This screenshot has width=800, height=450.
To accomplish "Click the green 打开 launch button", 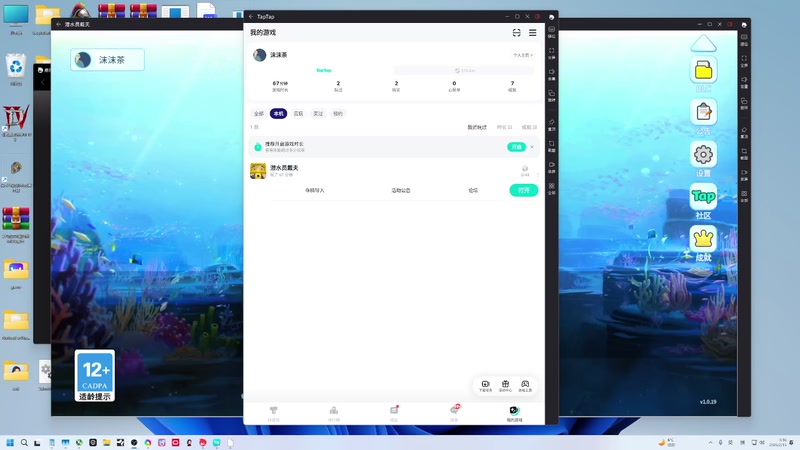I will click(x=523, y=190).
